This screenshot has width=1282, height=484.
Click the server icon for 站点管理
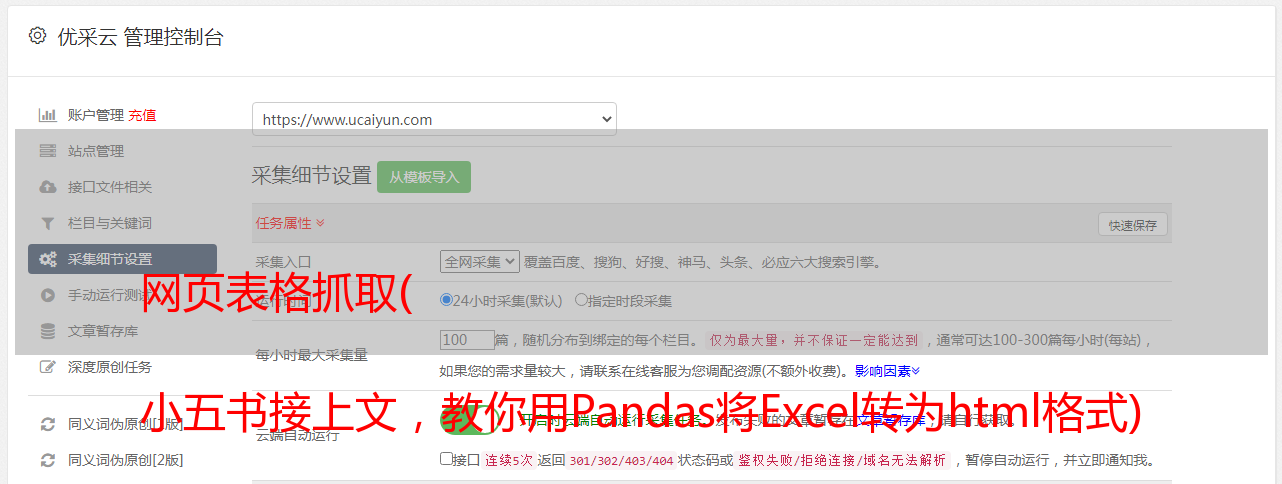point(47,151)
